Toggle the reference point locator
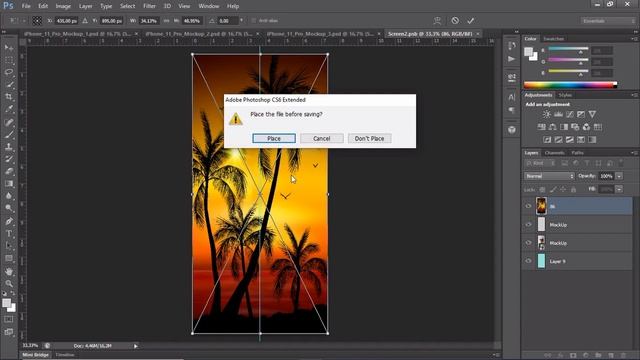Image resolution: width=640 pixels, height=360 pixels. (x=37, y=20)
